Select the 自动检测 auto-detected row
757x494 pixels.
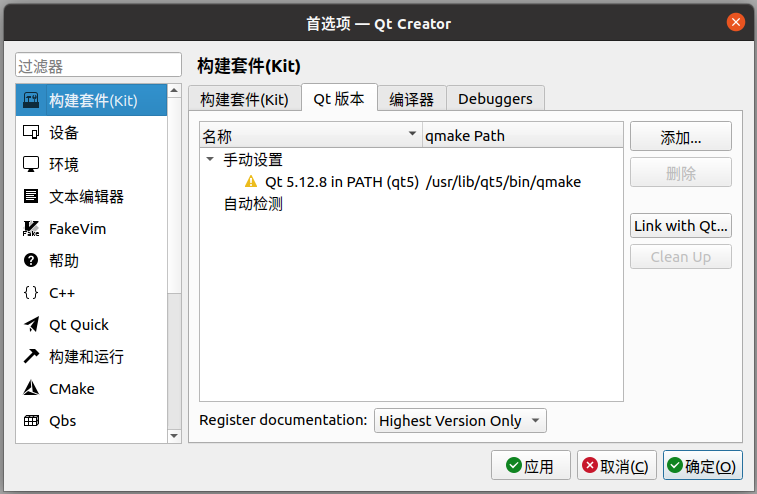pos(252,204)
